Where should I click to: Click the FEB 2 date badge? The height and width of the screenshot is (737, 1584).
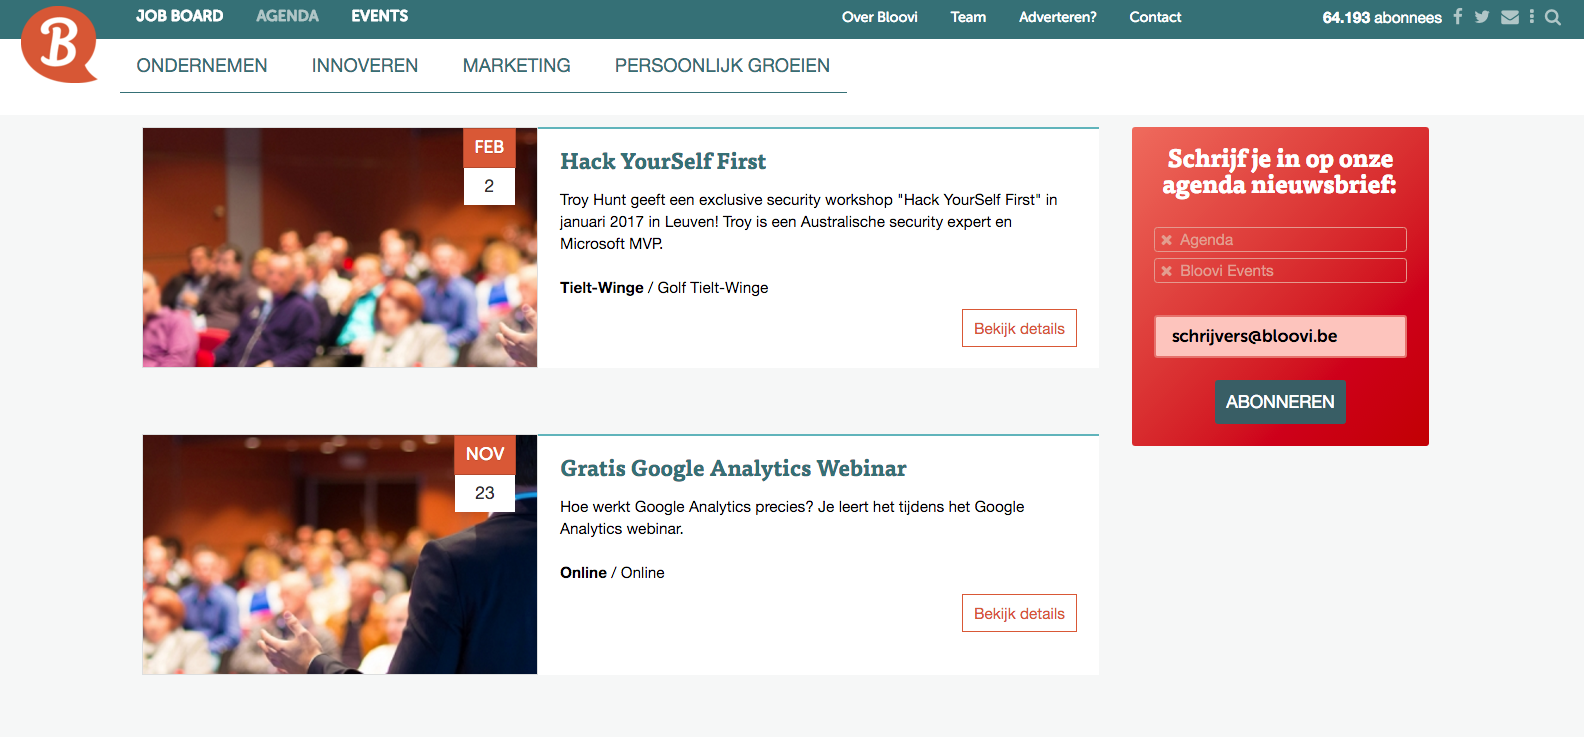coord(489,166)
